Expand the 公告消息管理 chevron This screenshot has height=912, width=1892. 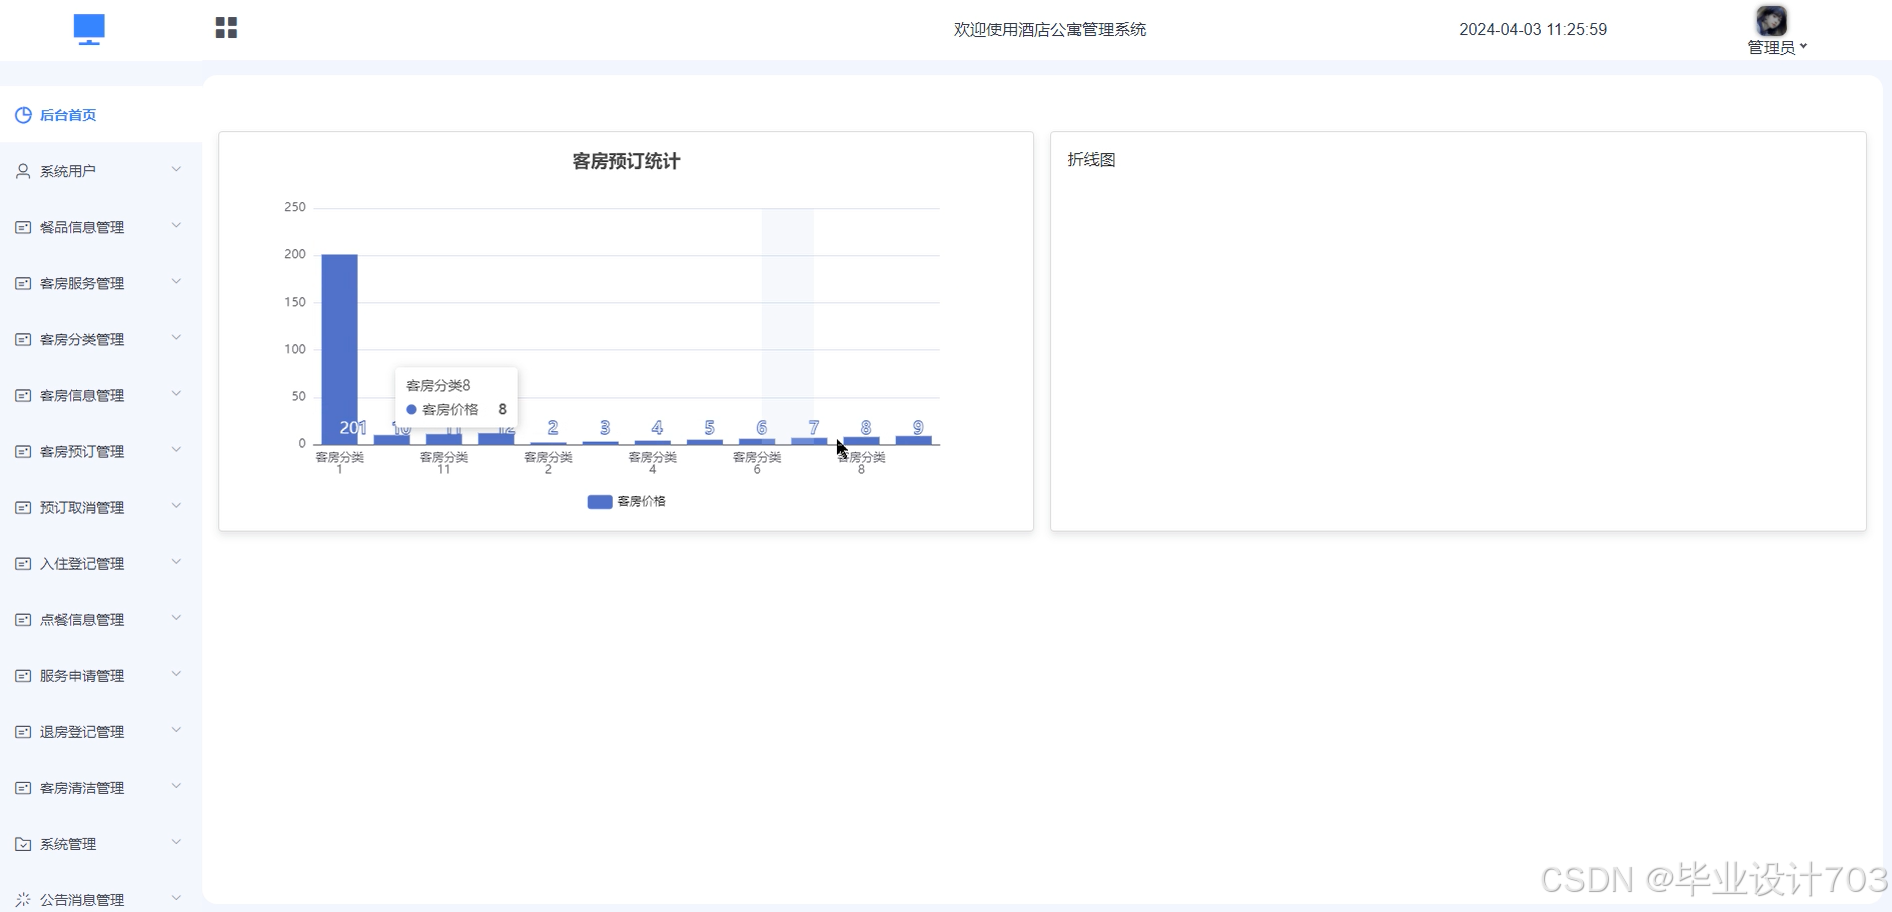coord(176,898)
